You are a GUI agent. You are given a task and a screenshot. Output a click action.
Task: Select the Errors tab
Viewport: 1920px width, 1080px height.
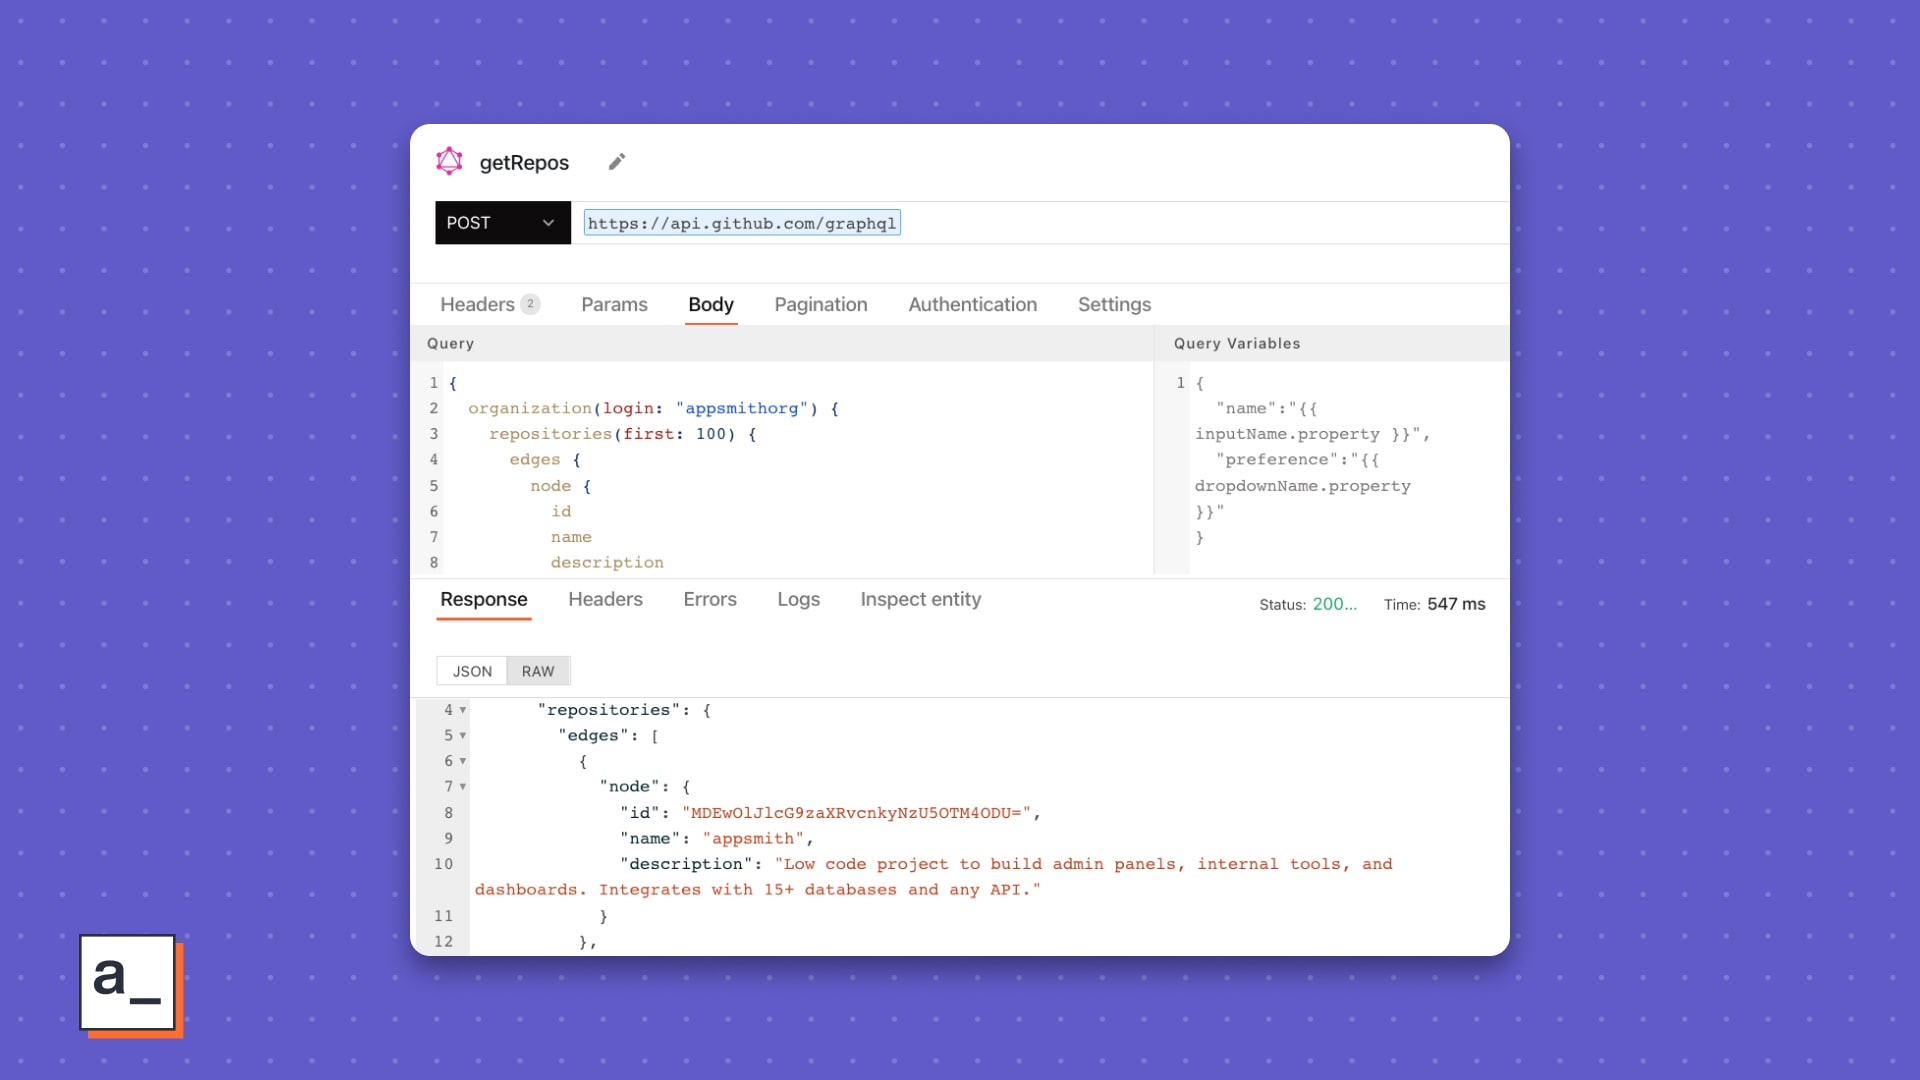[x=709, y=599]
